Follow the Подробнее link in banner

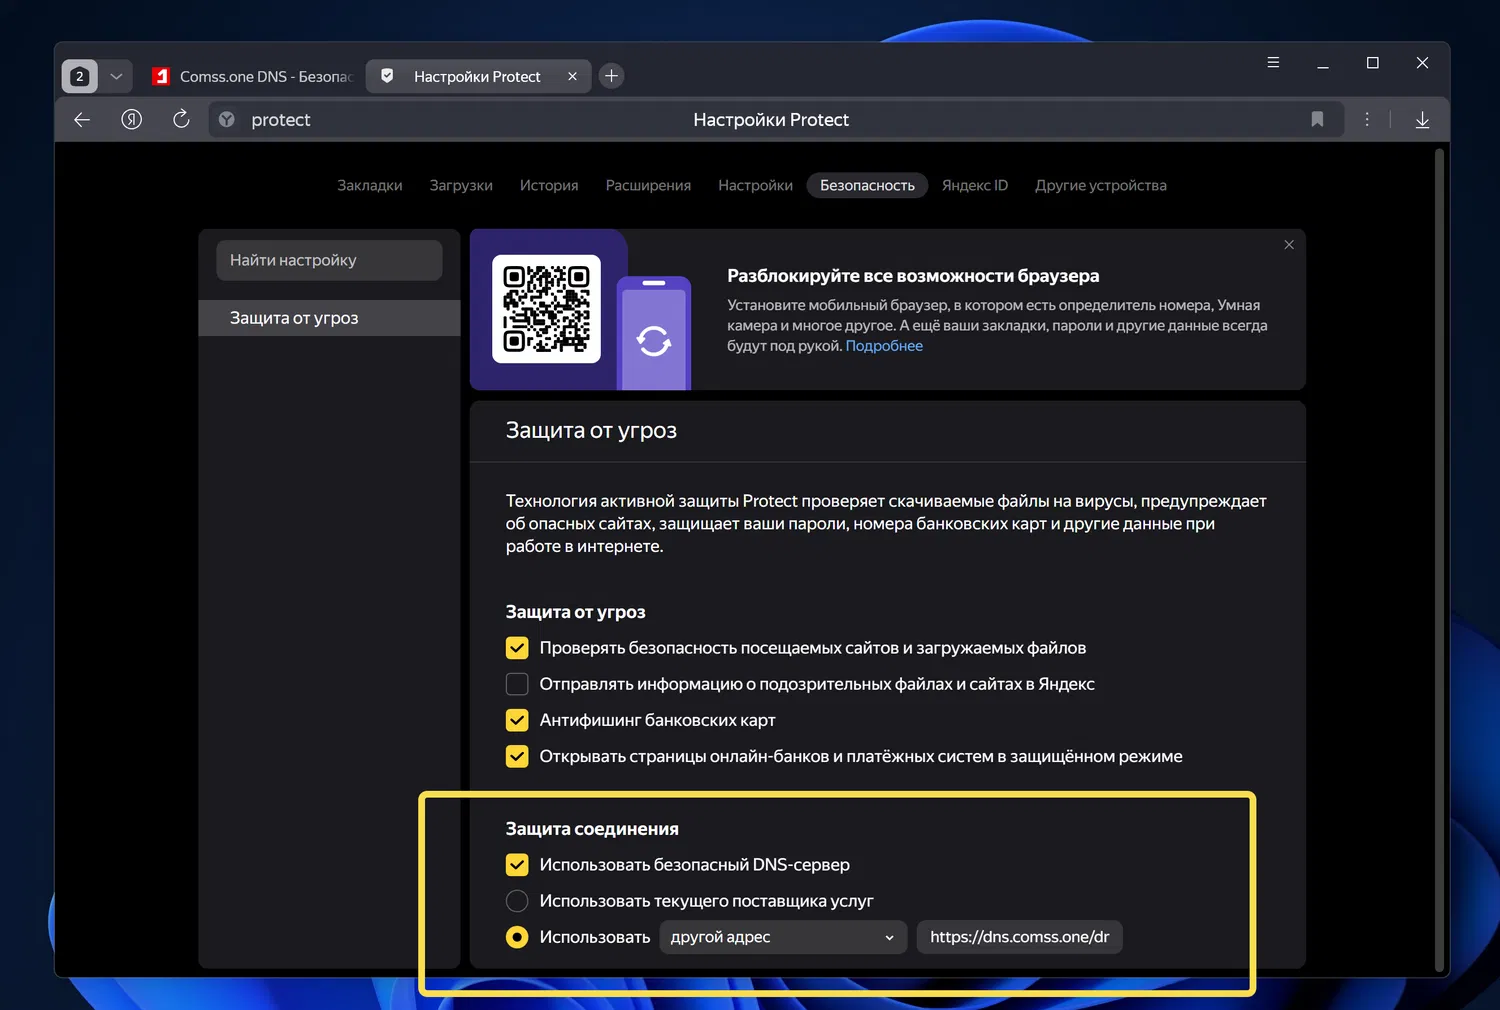point(884,346)
